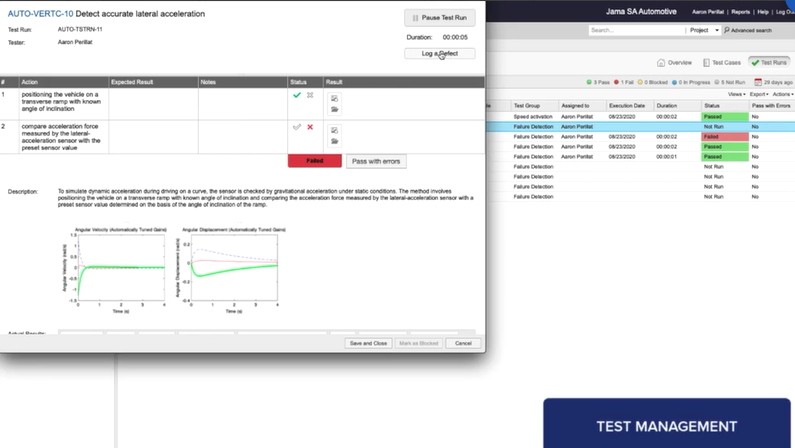Click the Jama SA Automotive project title
The width and height of the screenshot is (795, 448).
click(x=641, y=12)
